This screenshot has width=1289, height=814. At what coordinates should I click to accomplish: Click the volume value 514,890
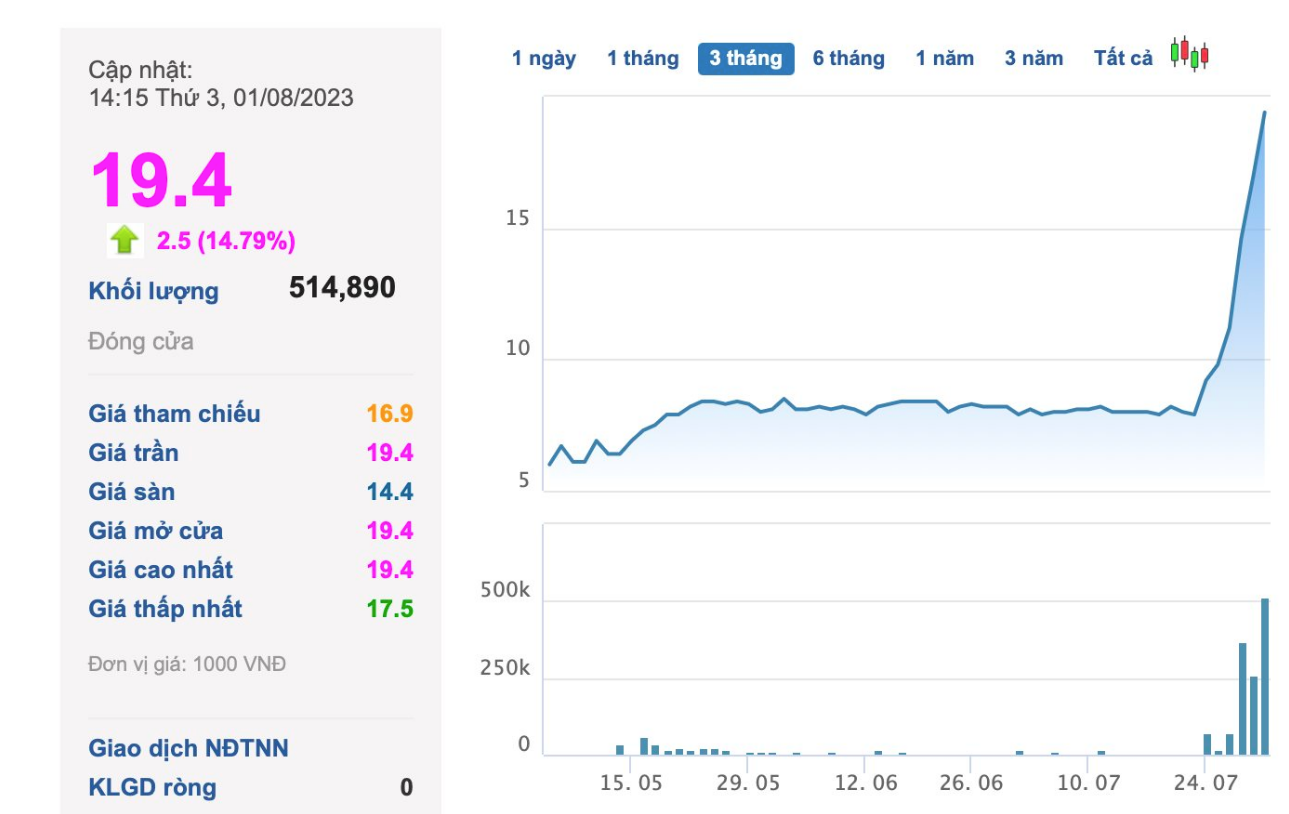[x=342, y=288]
